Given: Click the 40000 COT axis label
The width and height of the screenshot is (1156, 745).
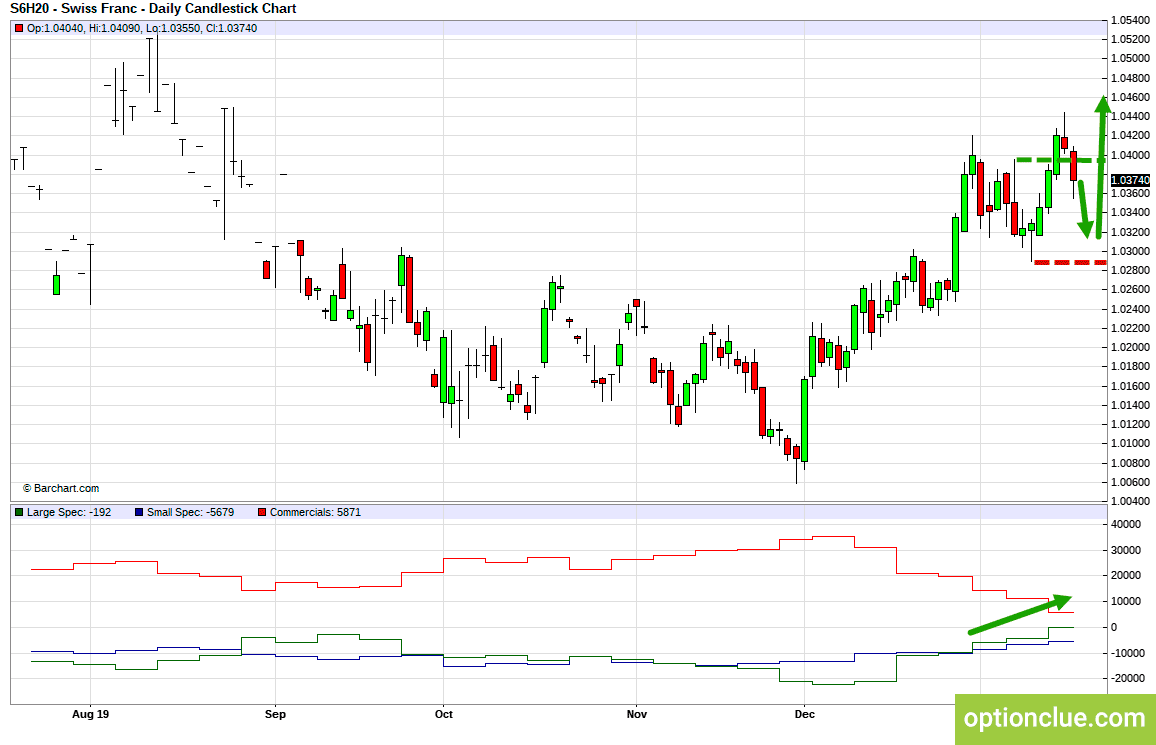Looking at the screenshot, I should pyautogui.click(x=1126, y=525).
